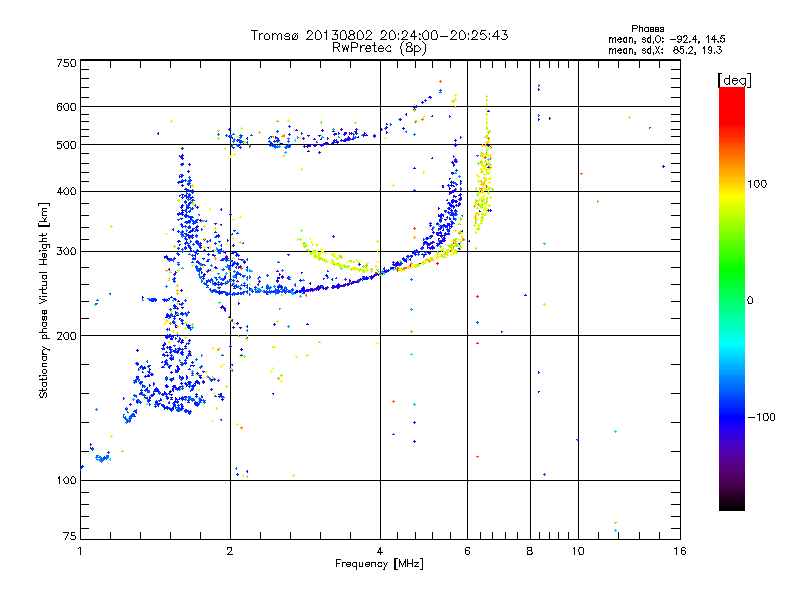Click the x-axis tick label "4"

pyautogui.click(x=380, y=551)
